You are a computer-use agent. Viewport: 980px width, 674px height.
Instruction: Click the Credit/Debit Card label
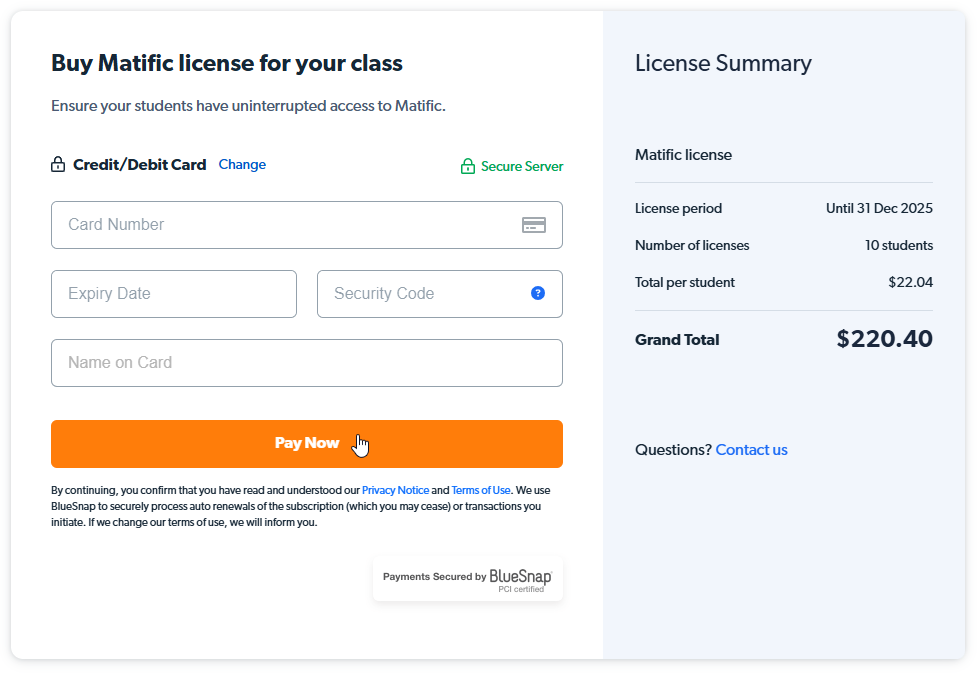pos(139,164)
